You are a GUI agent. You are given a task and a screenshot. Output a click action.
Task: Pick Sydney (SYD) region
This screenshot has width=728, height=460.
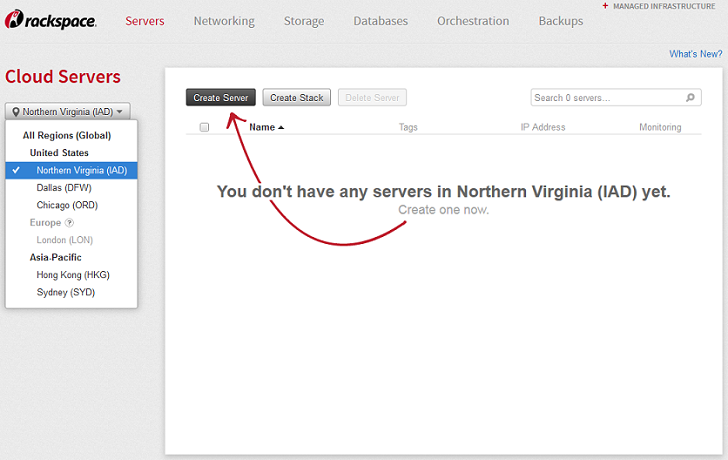coord(66,292)
